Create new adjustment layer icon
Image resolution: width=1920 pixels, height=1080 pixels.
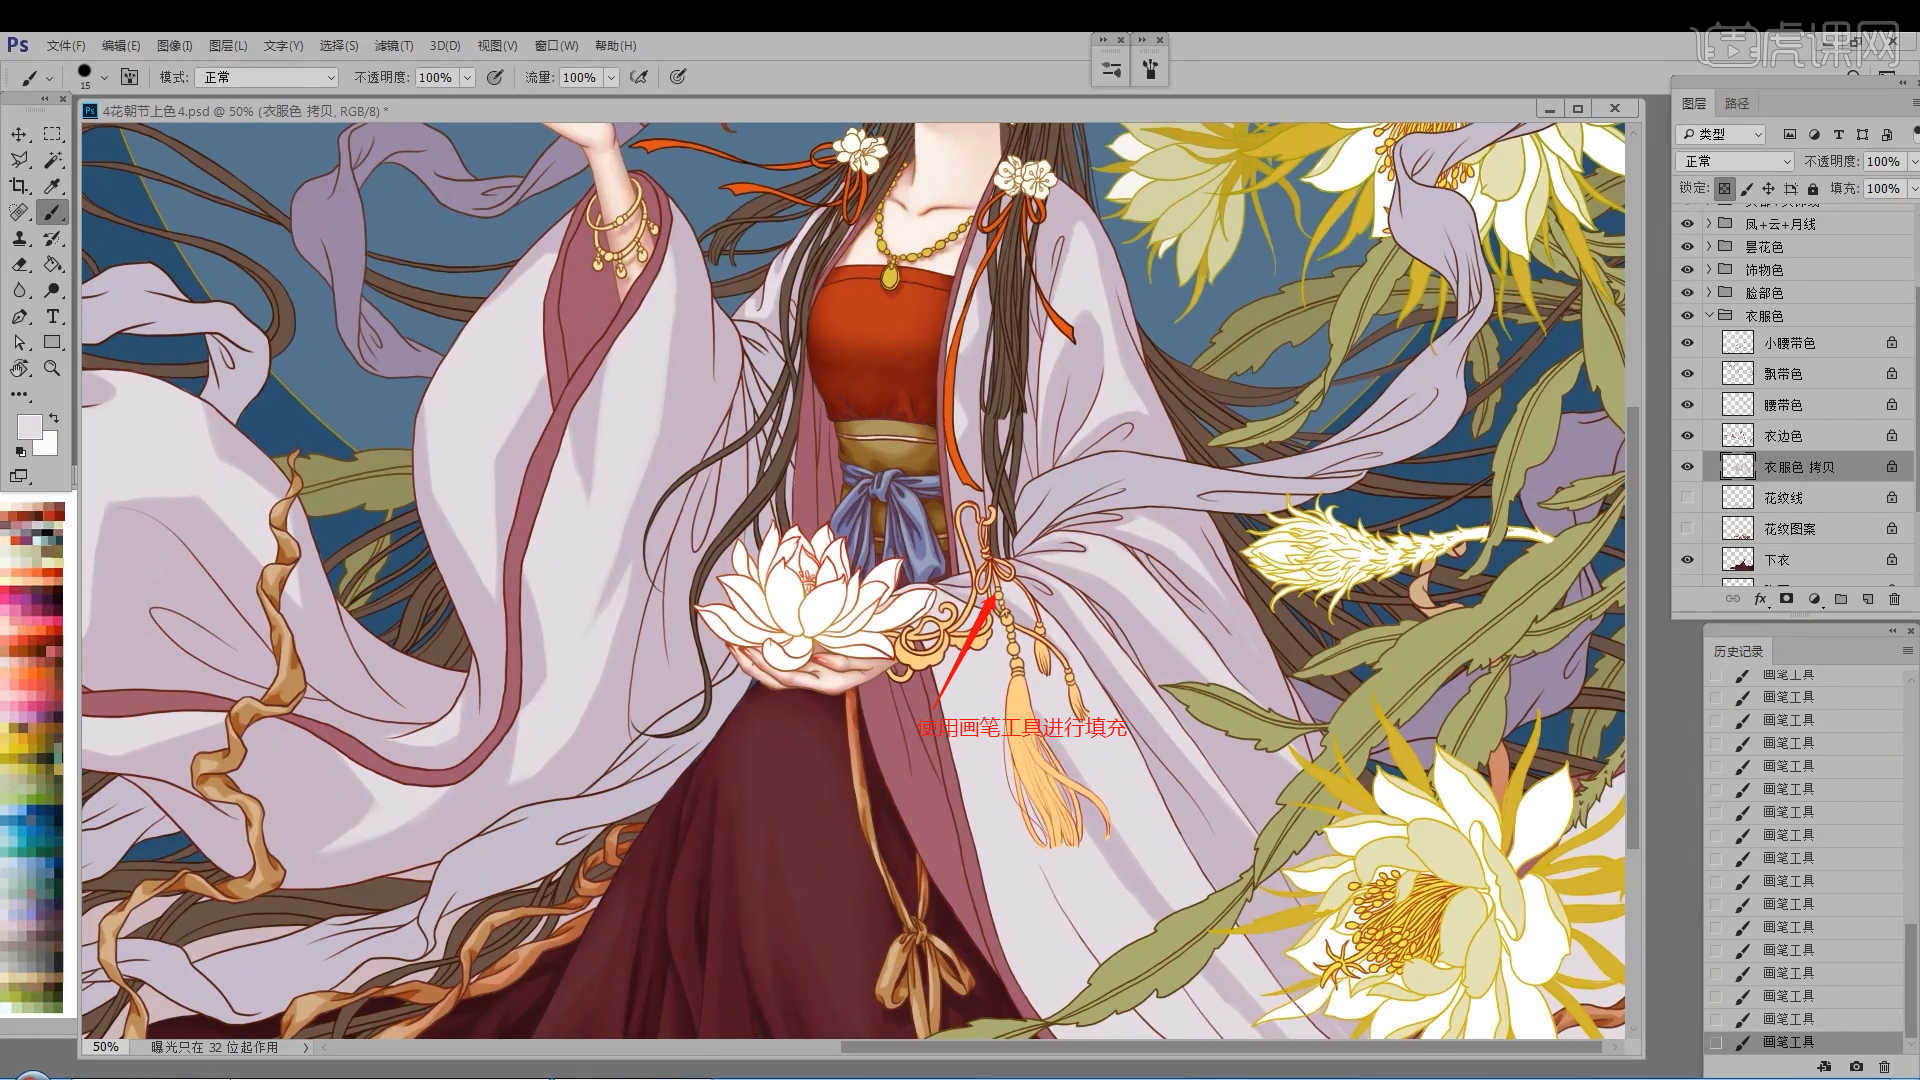point(1814,599)
